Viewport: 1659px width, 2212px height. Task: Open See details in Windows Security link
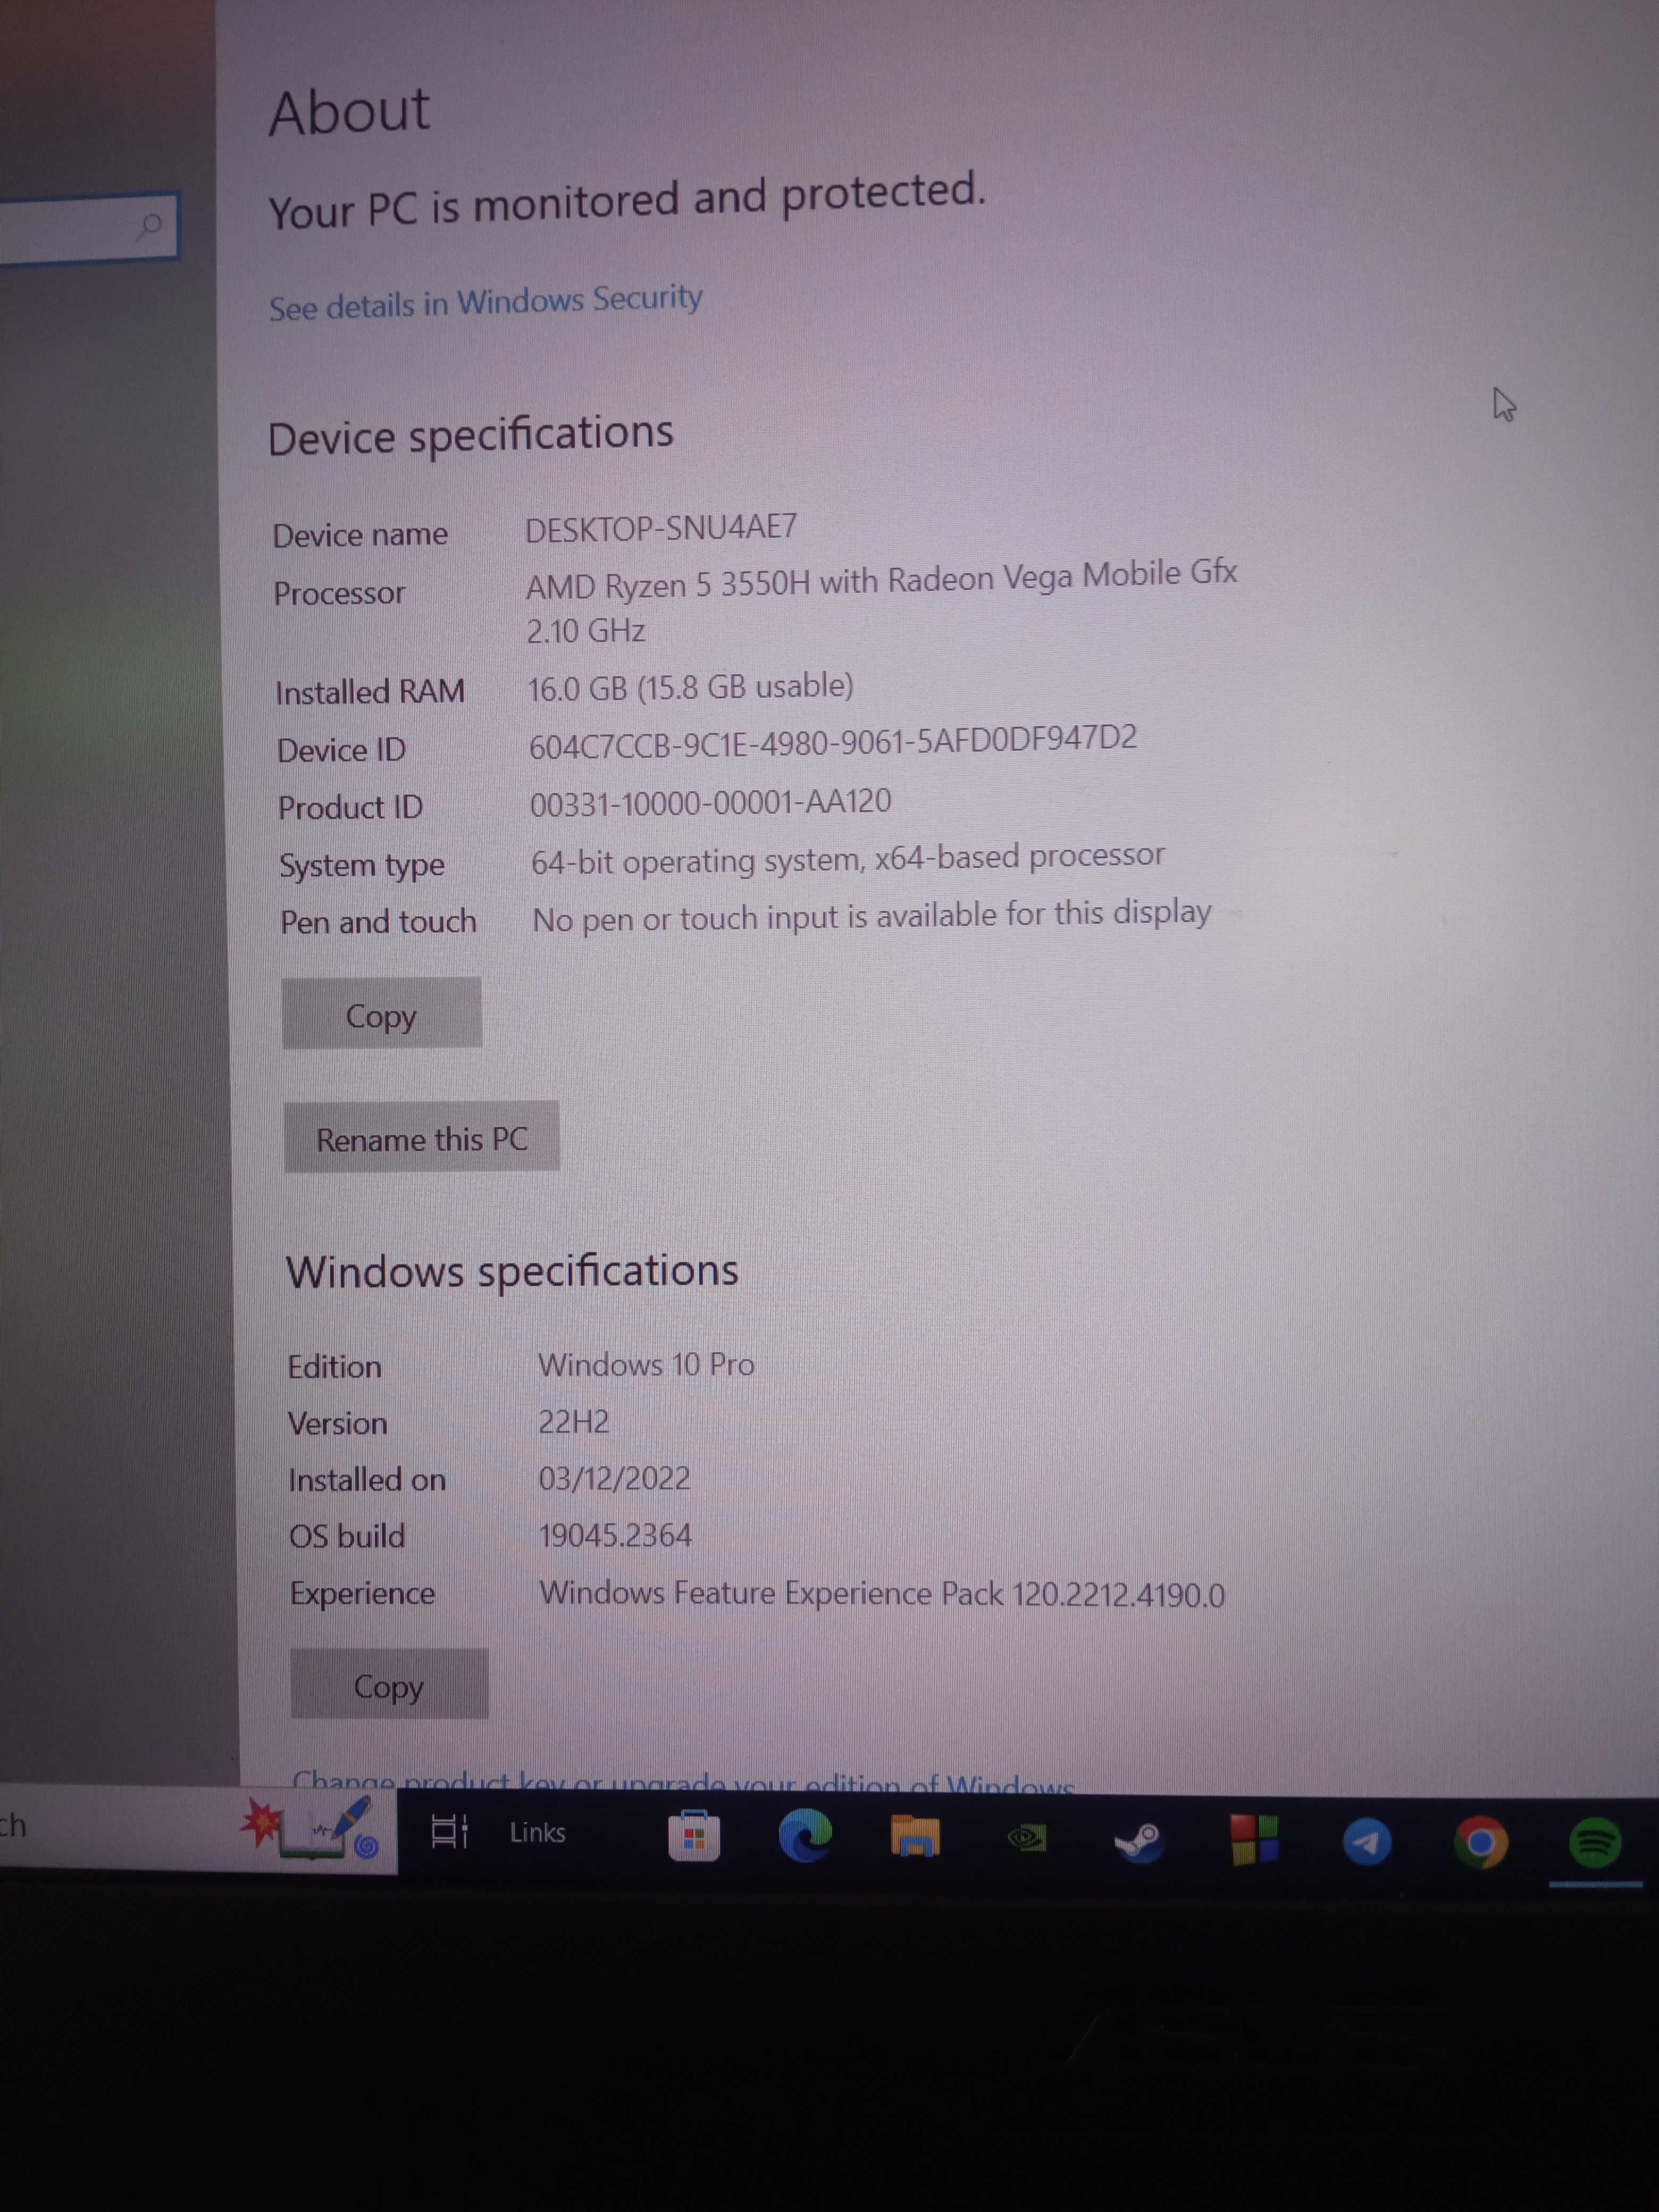486,303
